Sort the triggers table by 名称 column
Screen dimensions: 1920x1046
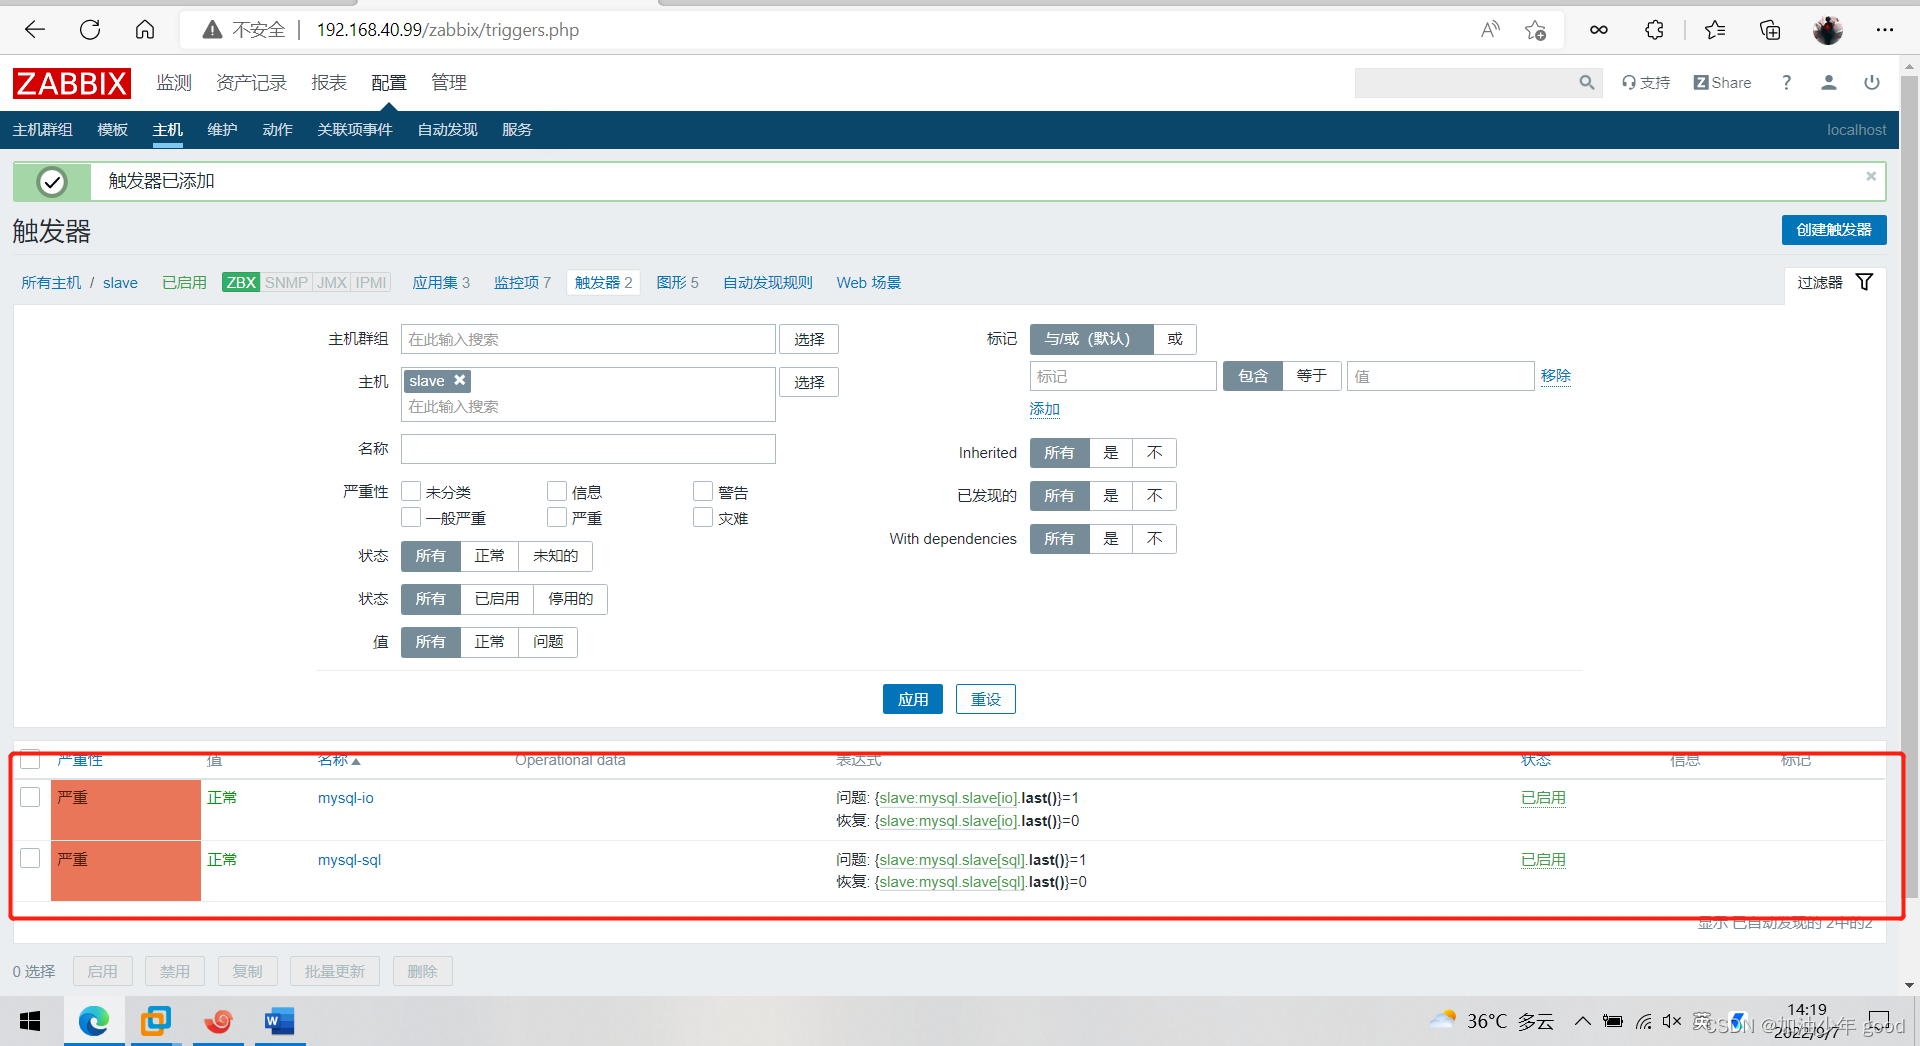(338, 761)
